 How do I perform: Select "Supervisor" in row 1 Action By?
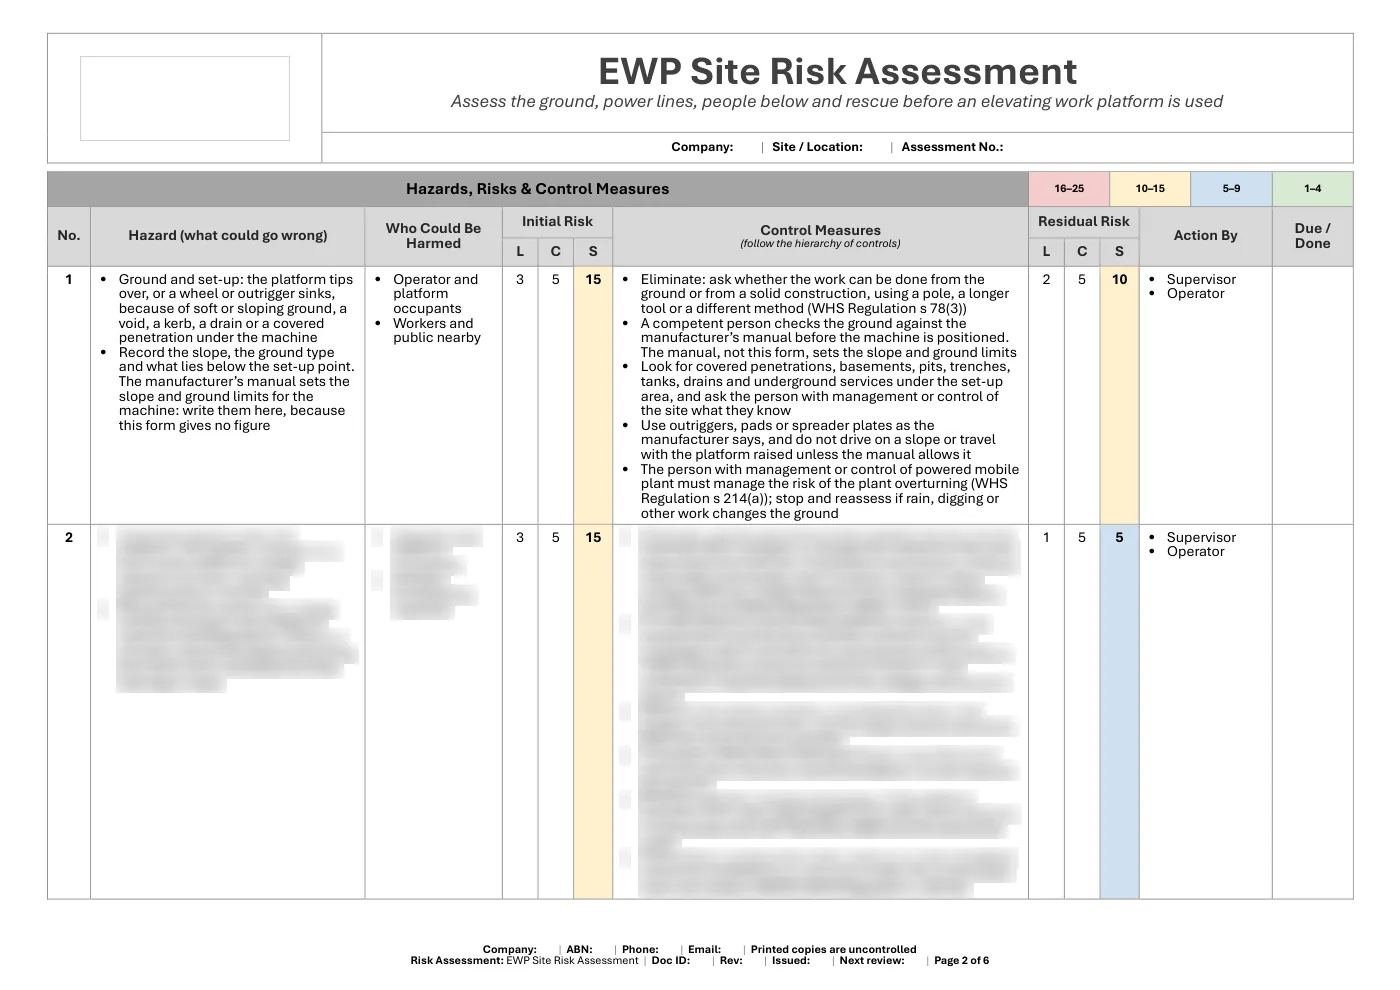click(1201, 280)
